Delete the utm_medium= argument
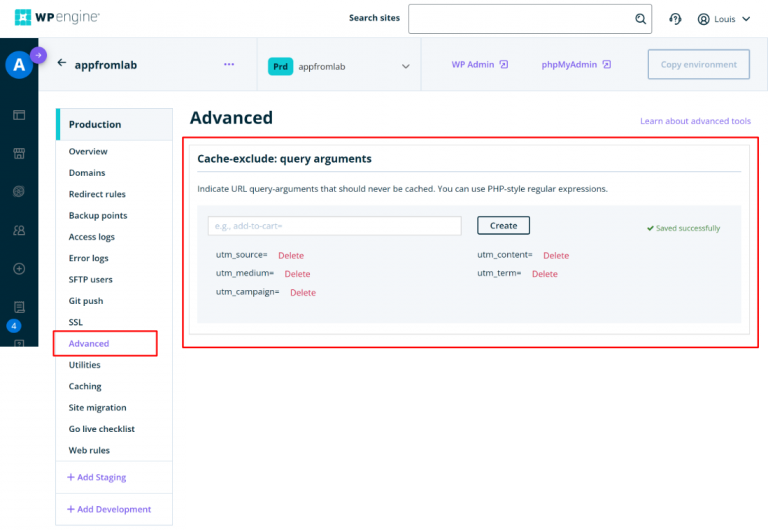Image resolution: width=768 pixels, height=531 pixels. coord(297,274)
